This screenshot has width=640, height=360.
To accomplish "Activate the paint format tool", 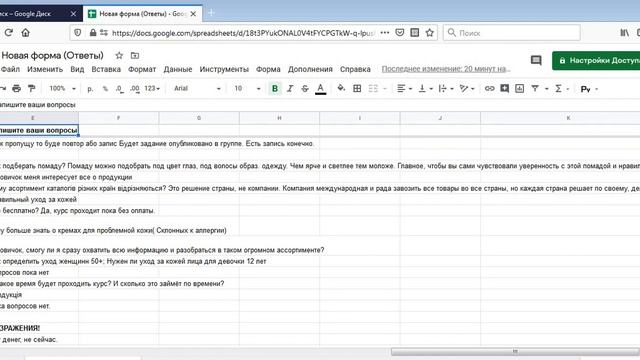I will (x=31, y=88).
